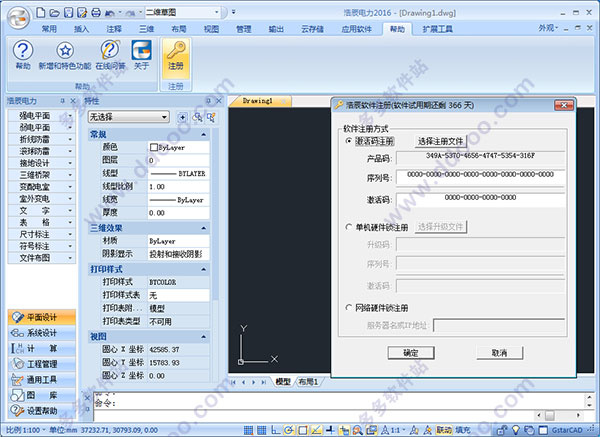600x437 pixels.
Task: Select 平面设计 in the sidebar
Action: [x=42, y=317]
